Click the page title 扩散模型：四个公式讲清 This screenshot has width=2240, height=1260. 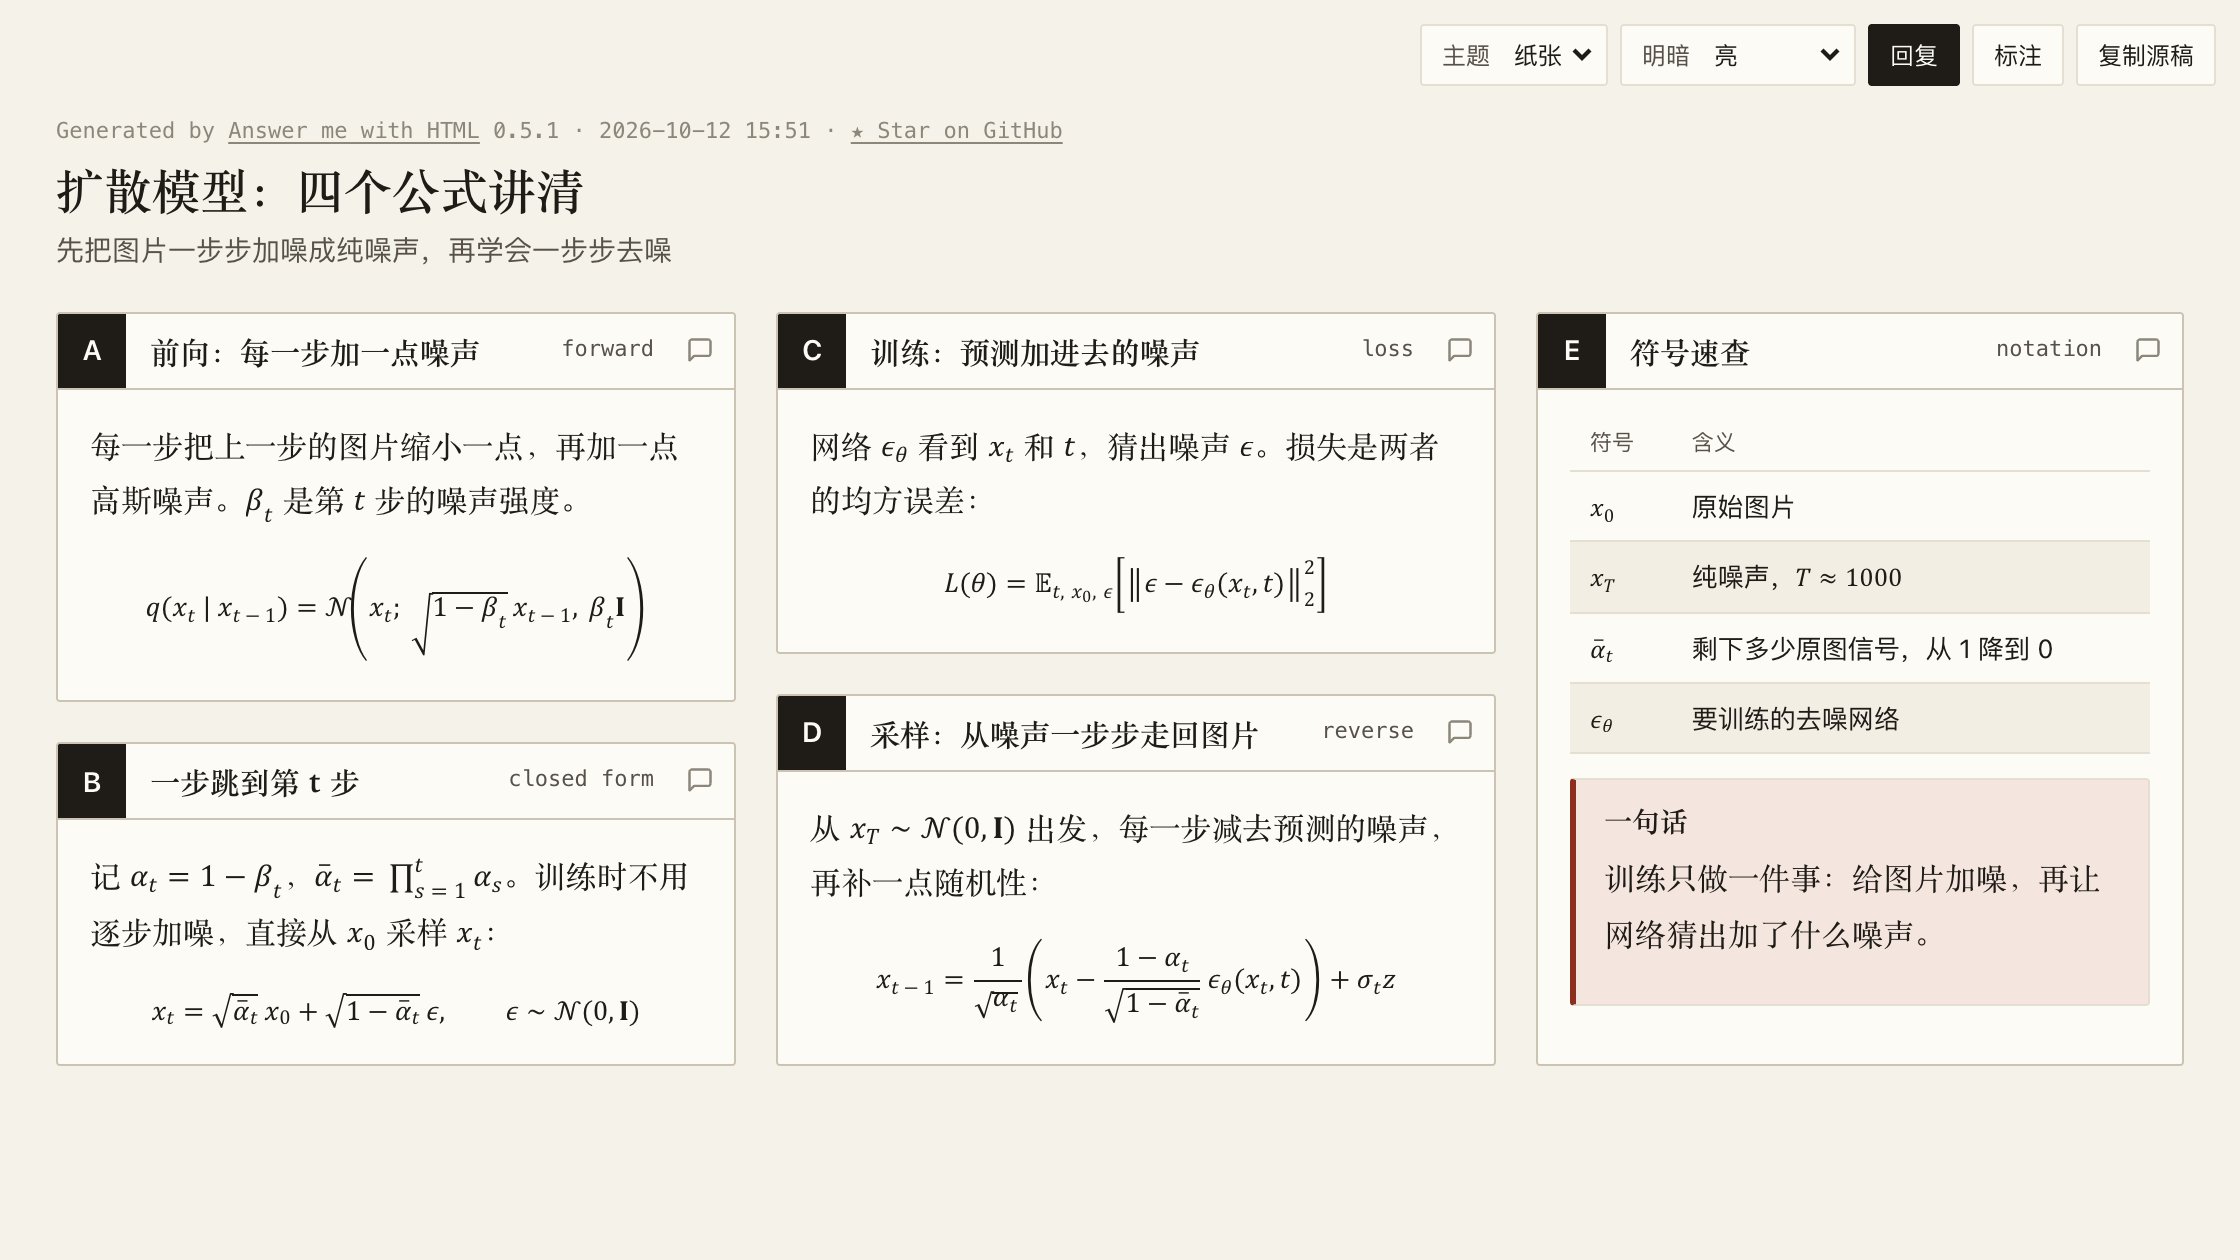pyautogui.click(x=320, y=192)
